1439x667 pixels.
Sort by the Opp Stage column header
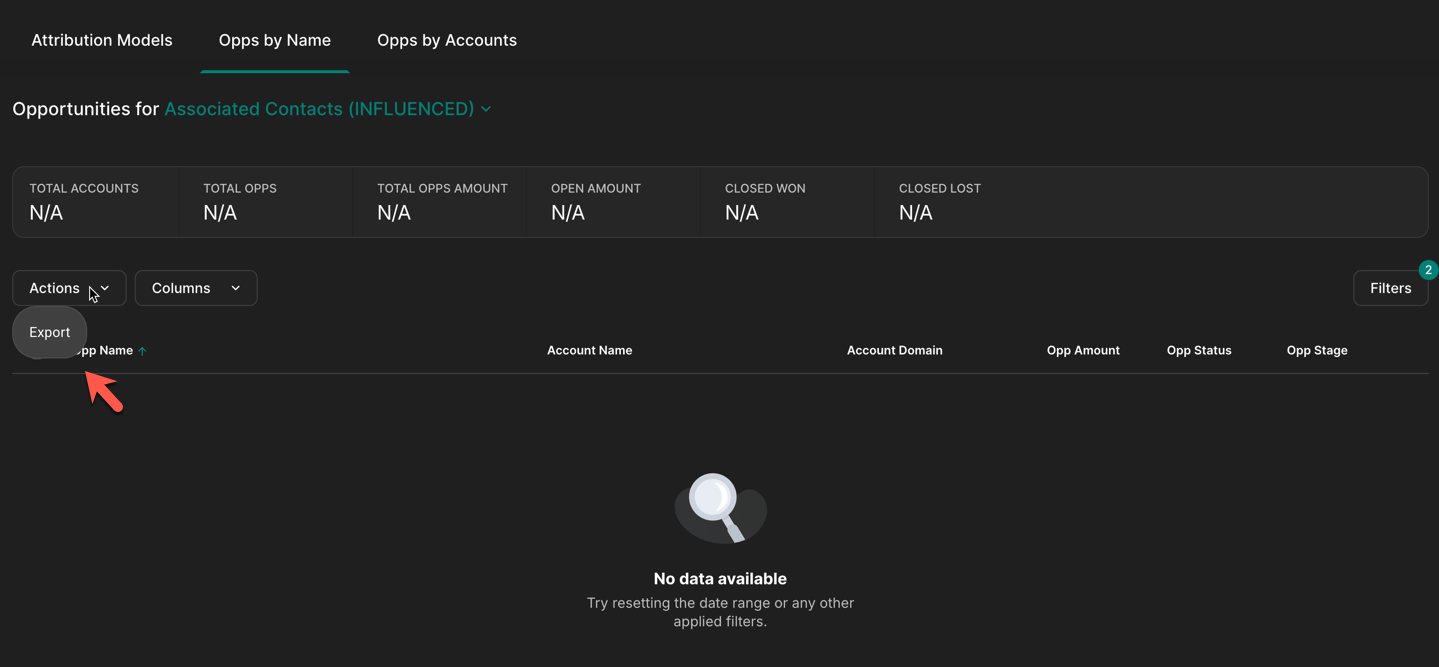pos(1316,350)
